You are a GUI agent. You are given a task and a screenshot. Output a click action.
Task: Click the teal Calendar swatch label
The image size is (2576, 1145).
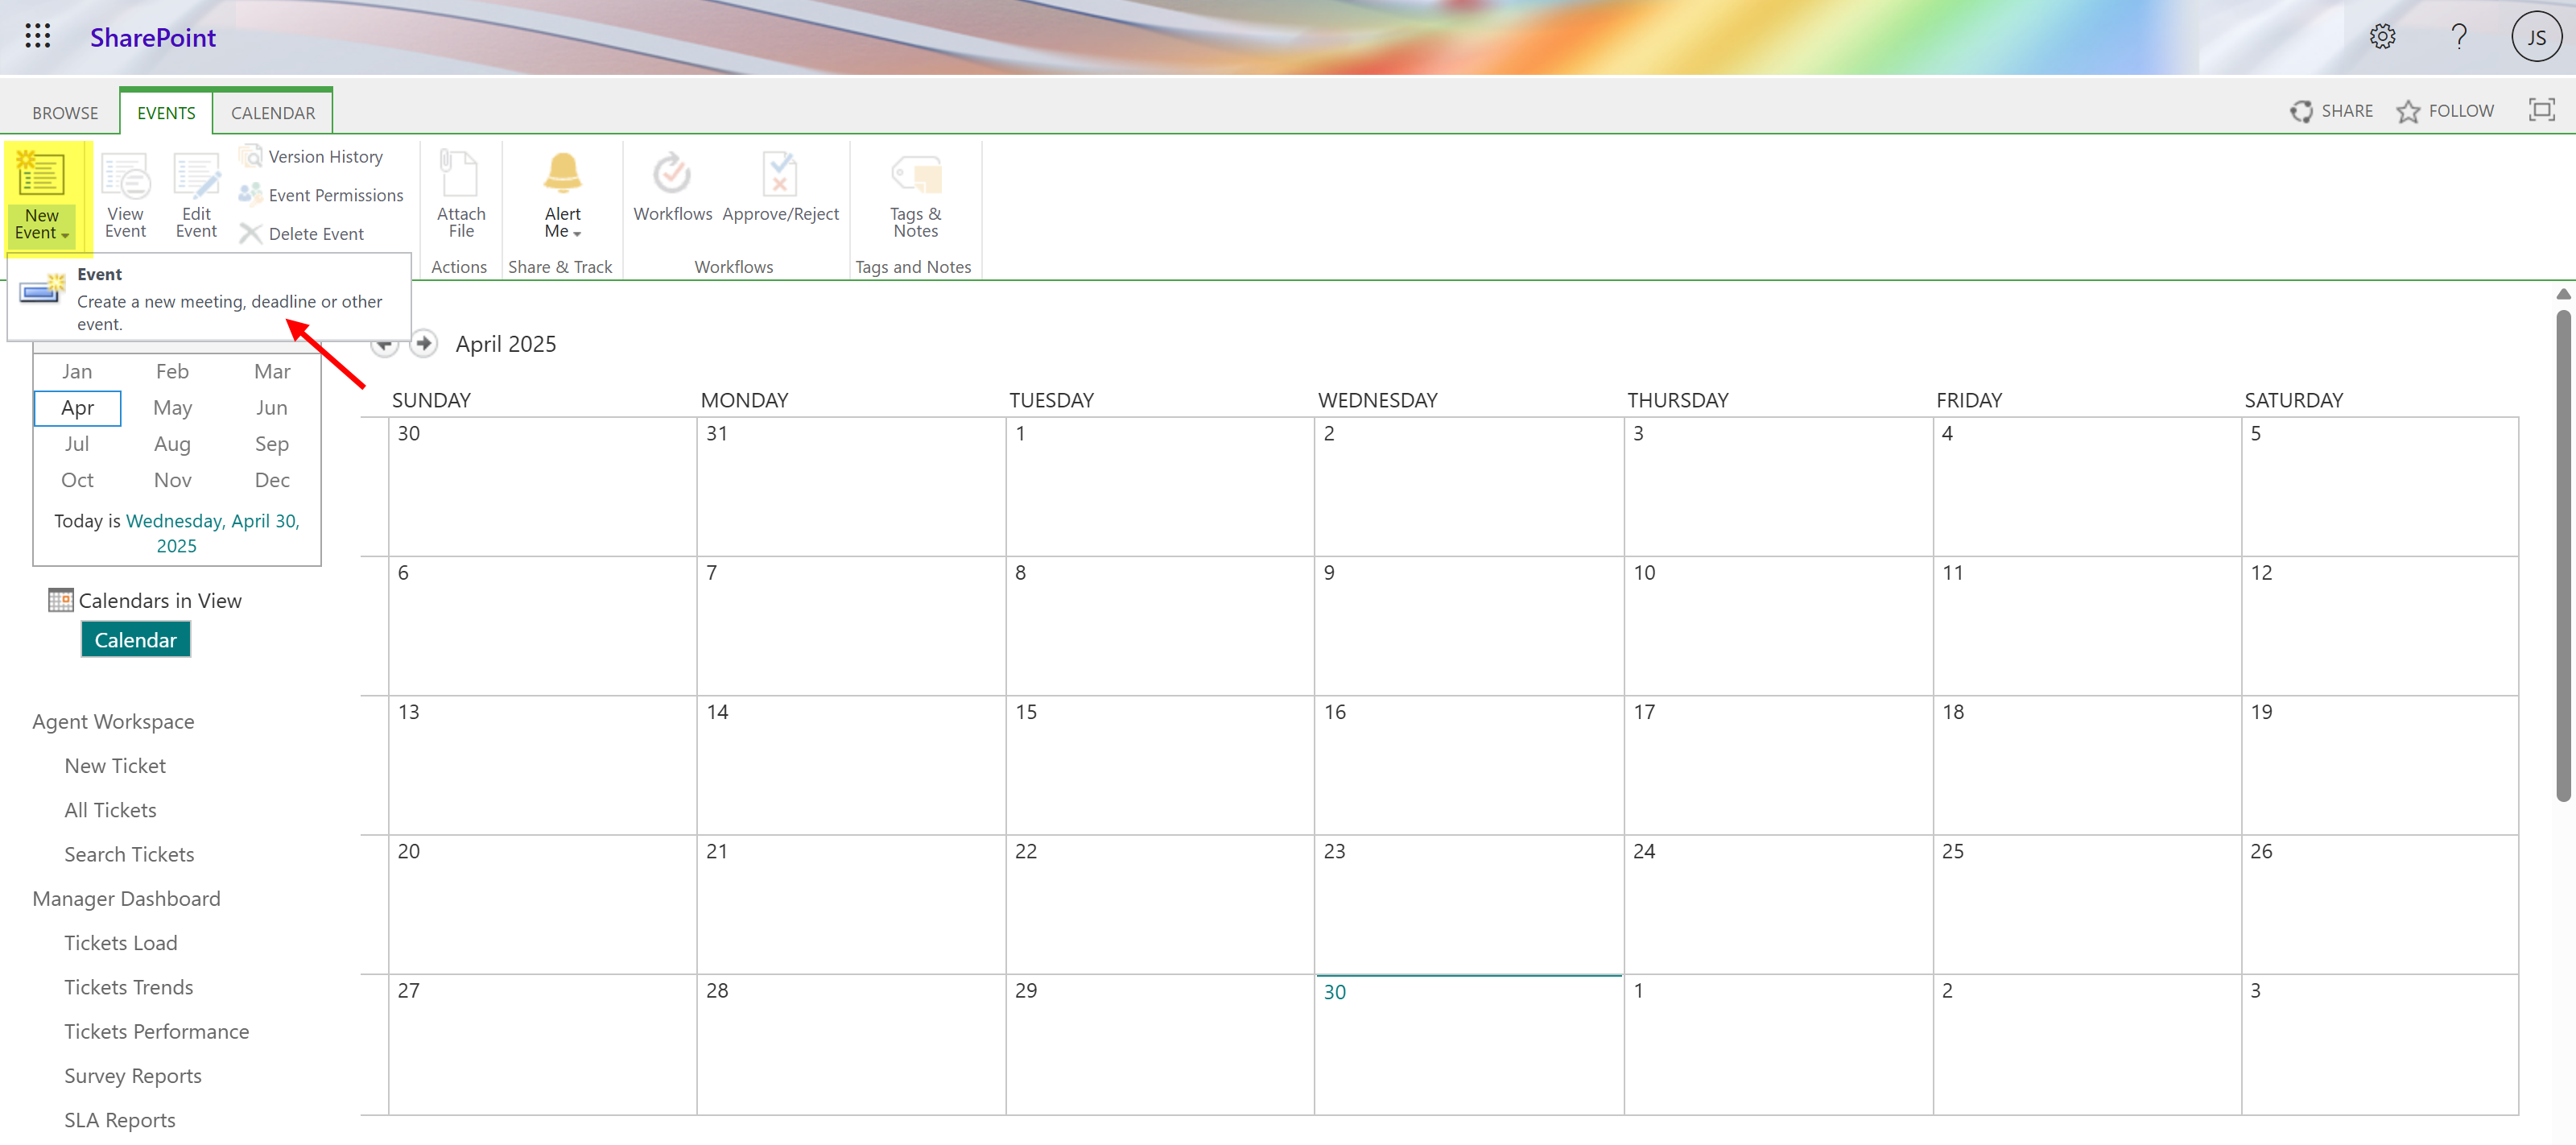click(135, 640)
